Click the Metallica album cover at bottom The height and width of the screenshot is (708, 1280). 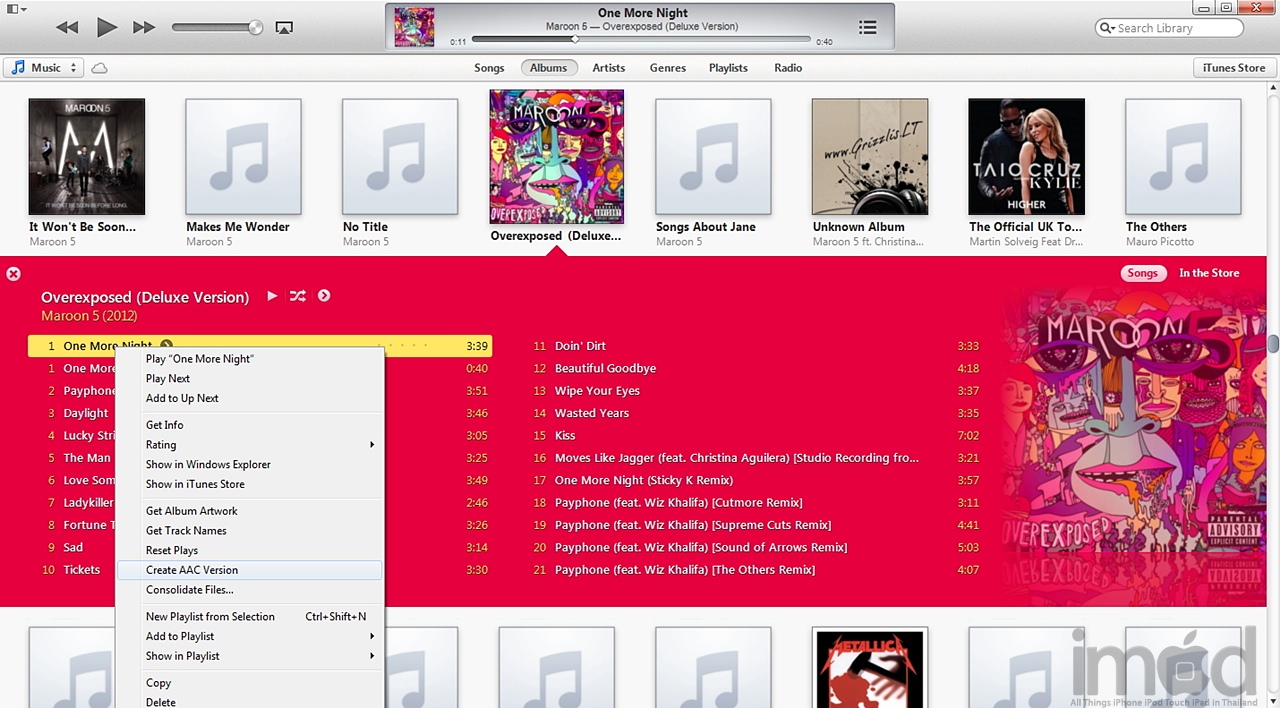pyautogui.click(x=870, y=667)
